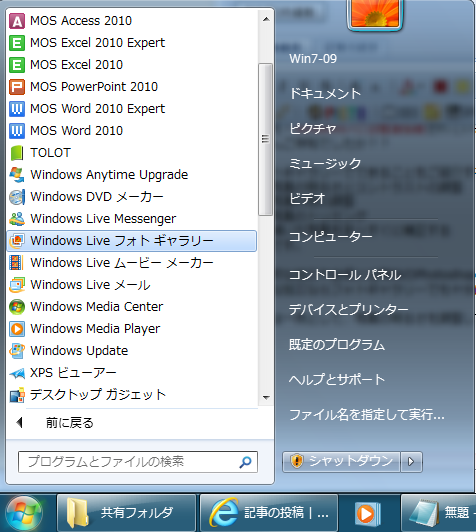Click the Windows Anytime Upgrade icon
The width and height of the screenshot is (476, 532).
(x=17, y=175)
